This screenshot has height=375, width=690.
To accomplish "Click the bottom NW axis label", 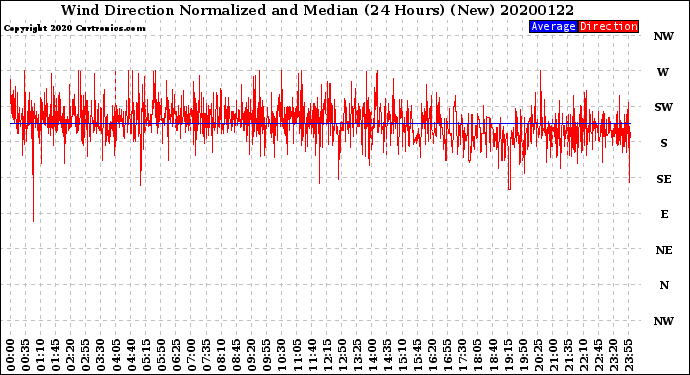I will (x=664, y=321).
